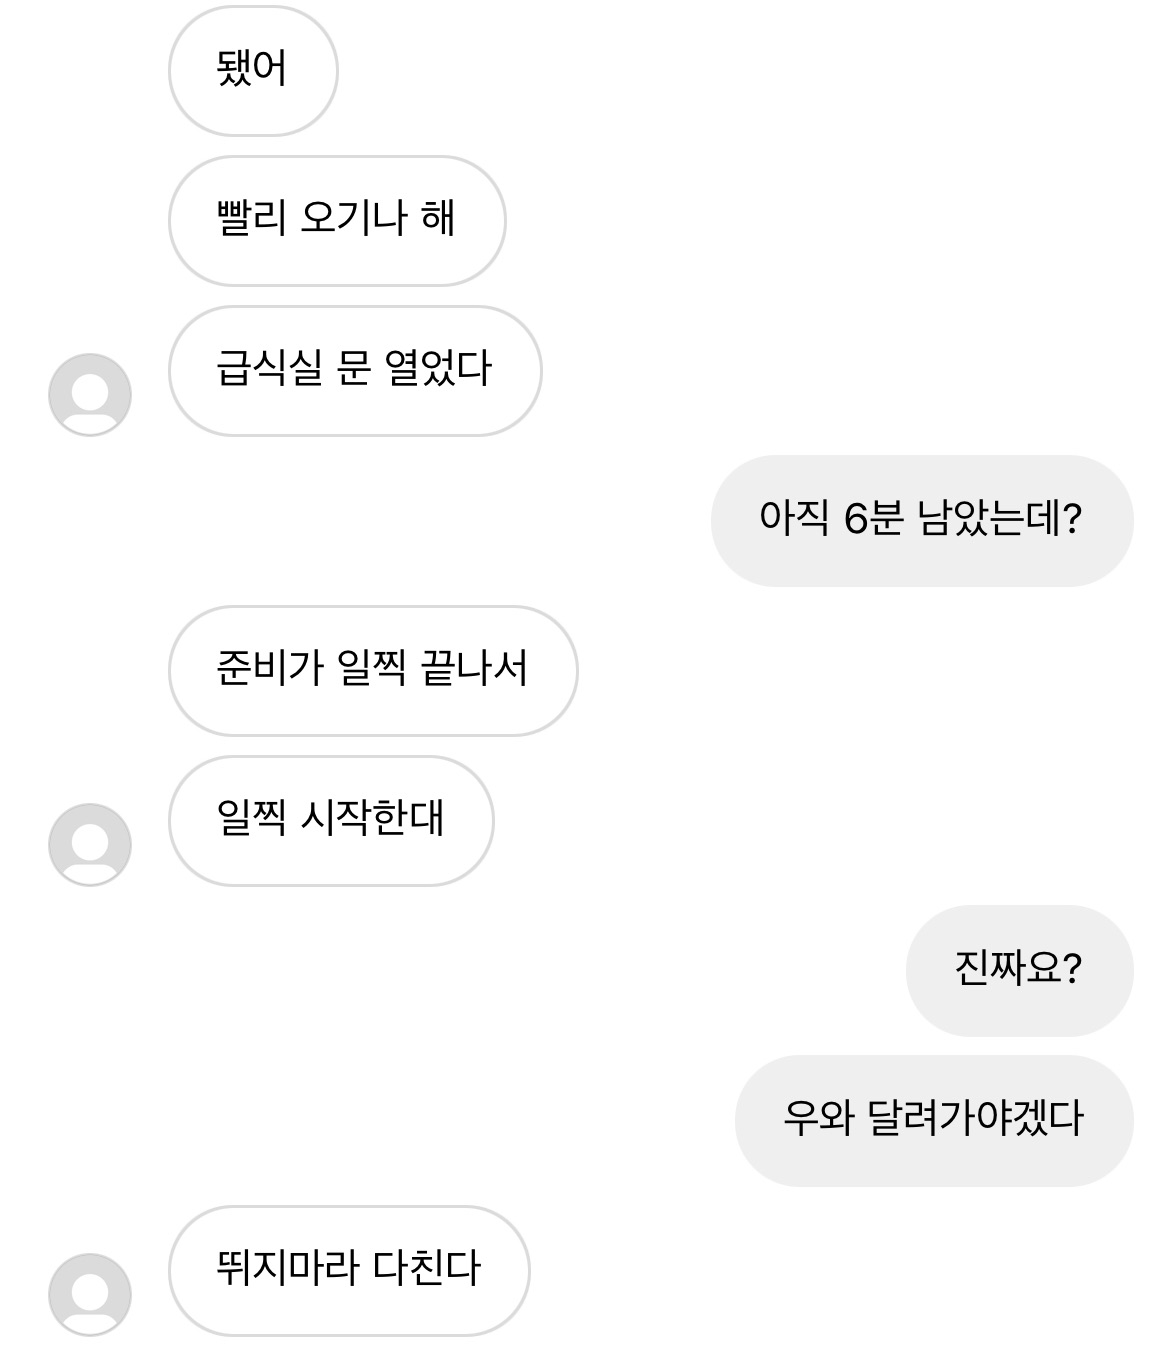Screen dimensions: 1170x1351
Task: Tap the profile avatar beside "뛰지마라 다친다"
Action: click(x=90, y=1295)
